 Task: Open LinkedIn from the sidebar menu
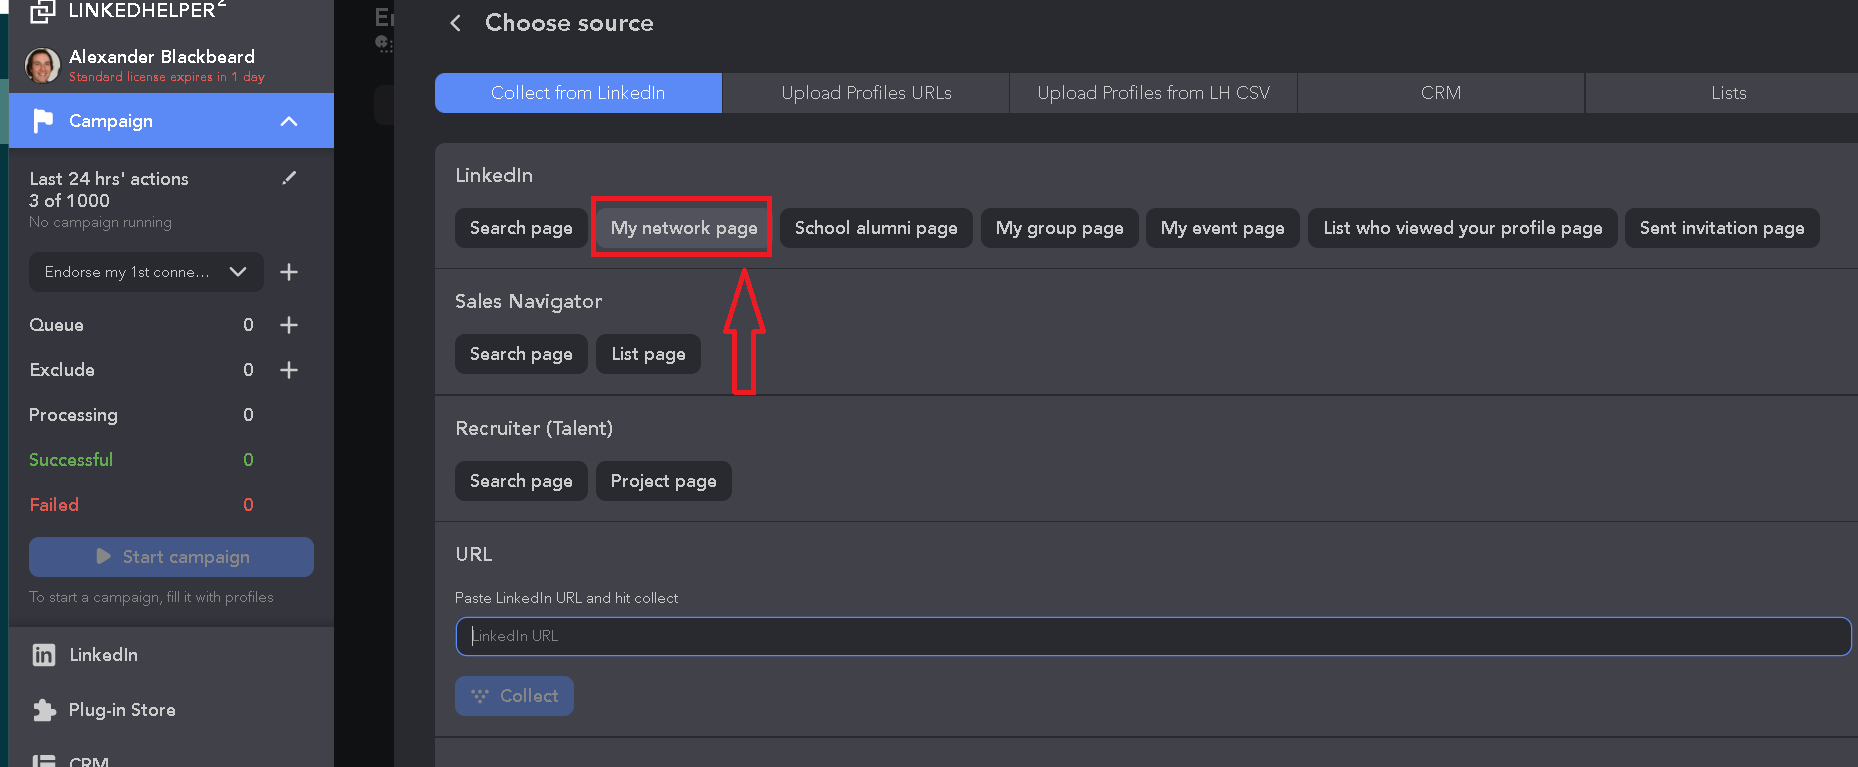pos(104,655)
